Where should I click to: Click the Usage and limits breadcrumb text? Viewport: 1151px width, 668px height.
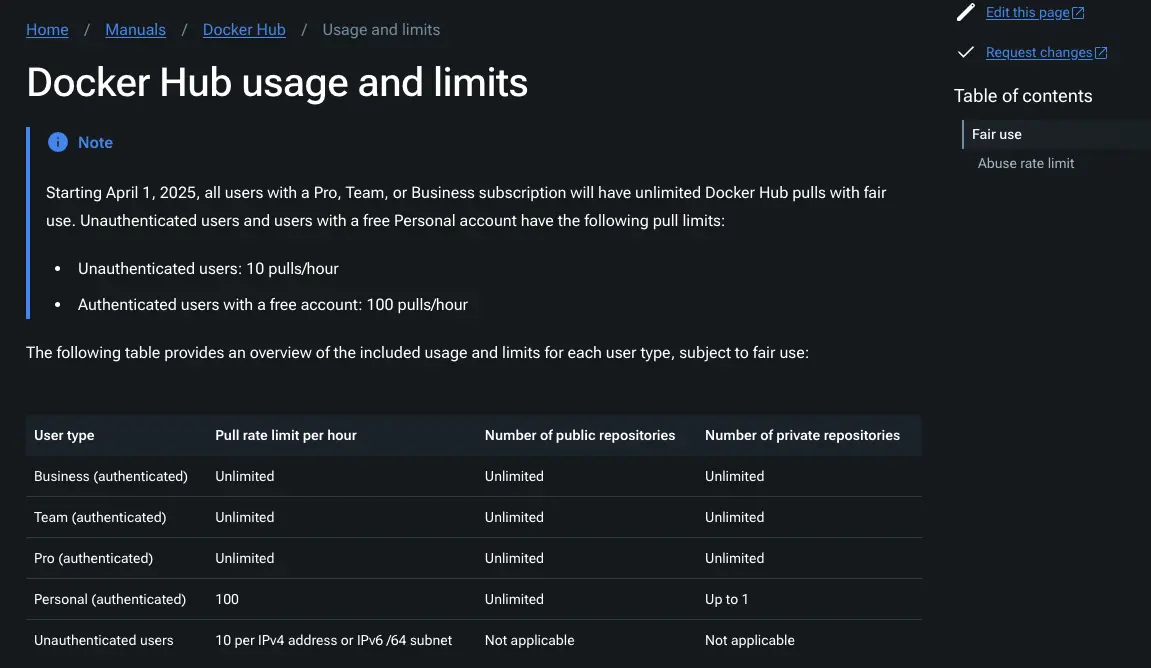pyautogui.click(x=381, y=30)
